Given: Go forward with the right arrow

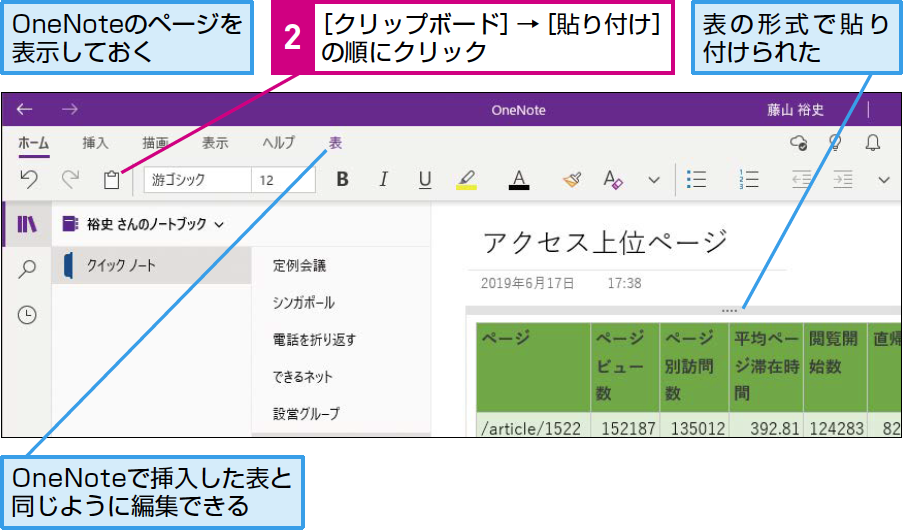Looking at the screenshot, I should coord(70,109).
